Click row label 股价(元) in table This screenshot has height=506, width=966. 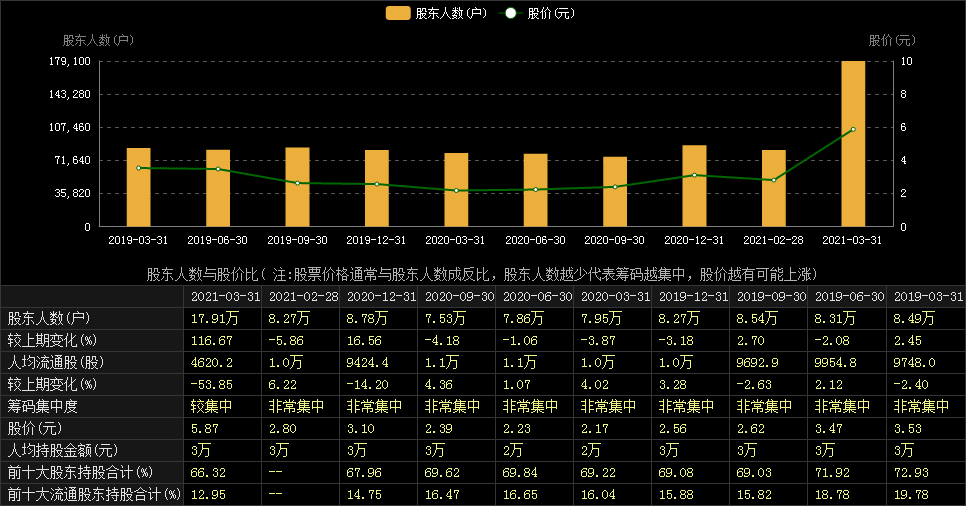pos(36,428)
